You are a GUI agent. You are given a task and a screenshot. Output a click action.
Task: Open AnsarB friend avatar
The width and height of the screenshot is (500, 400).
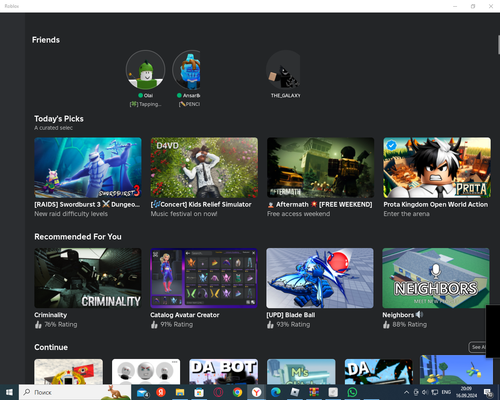coord(186,70)
